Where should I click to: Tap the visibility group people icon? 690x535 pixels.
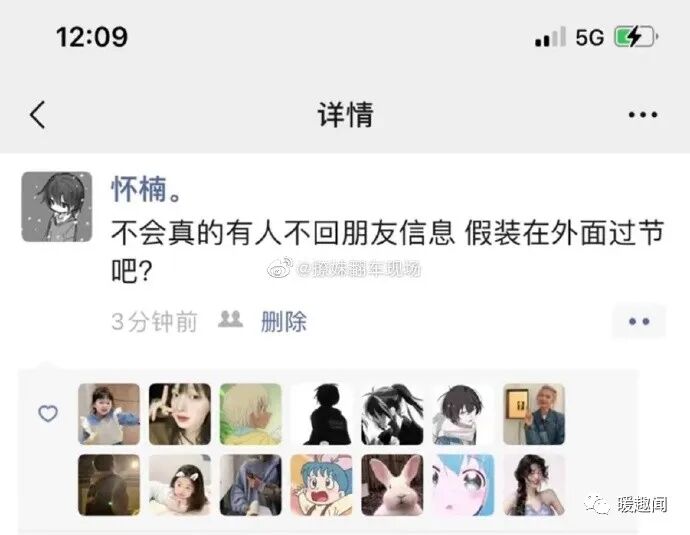click(x=230, y=319)
